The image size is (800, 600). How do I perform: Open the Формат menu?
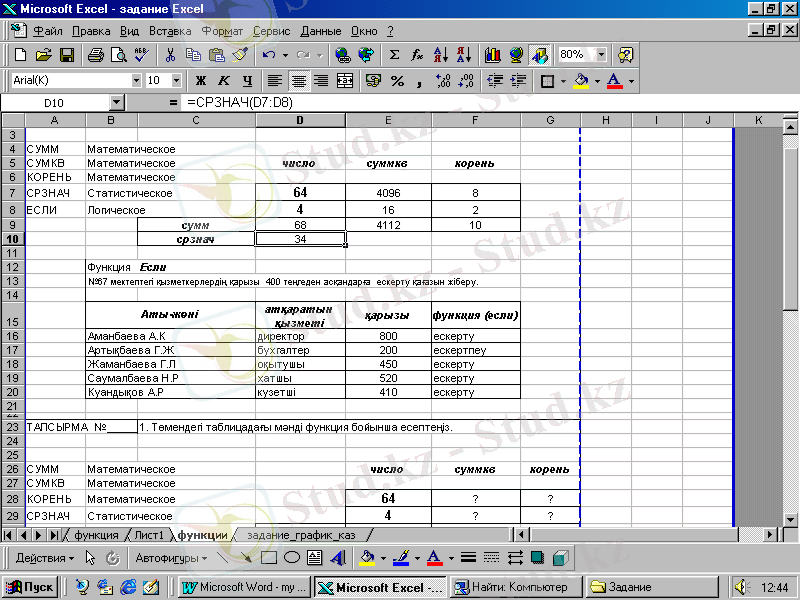click(x=221, y=31)
